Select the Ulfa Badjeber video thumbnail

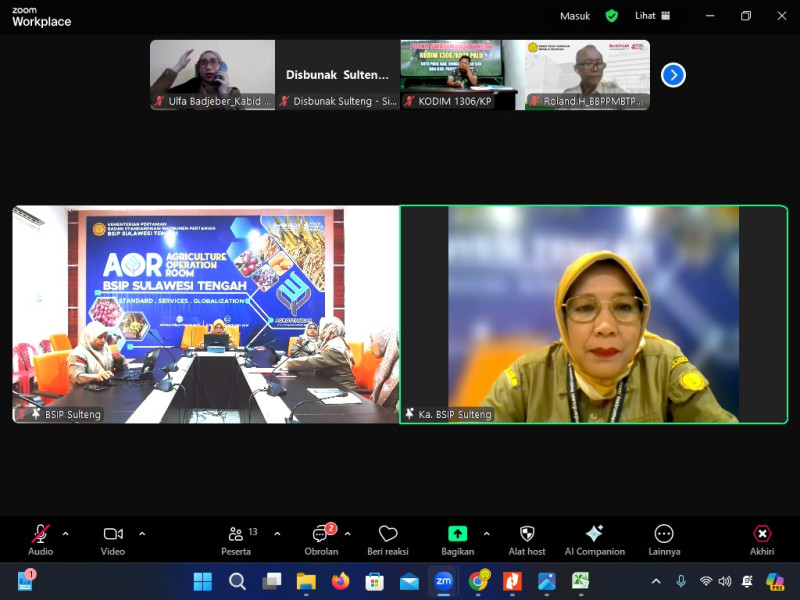point(212,74)
